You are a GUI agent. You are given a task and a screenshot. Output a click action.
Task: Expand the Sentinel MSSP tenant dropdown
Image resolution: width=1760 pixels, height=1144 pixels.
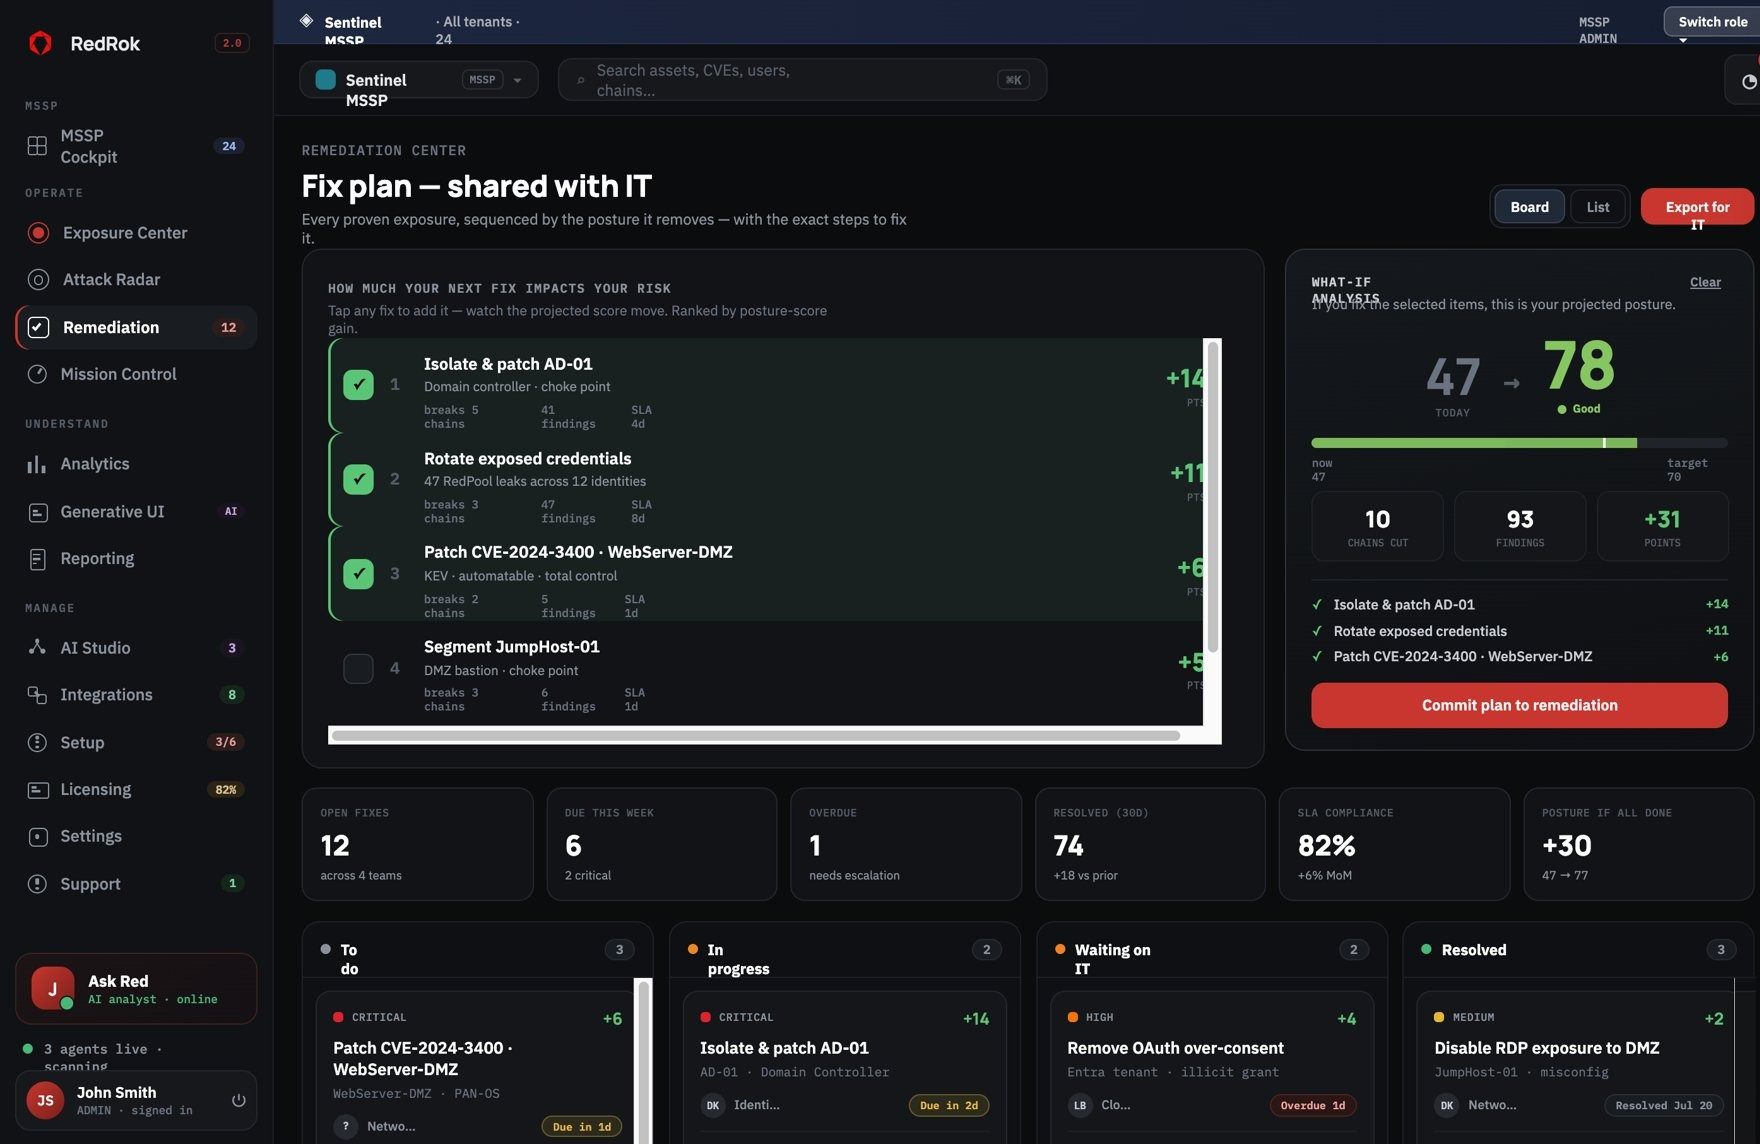pyautogui.click(x=418, y=80)
